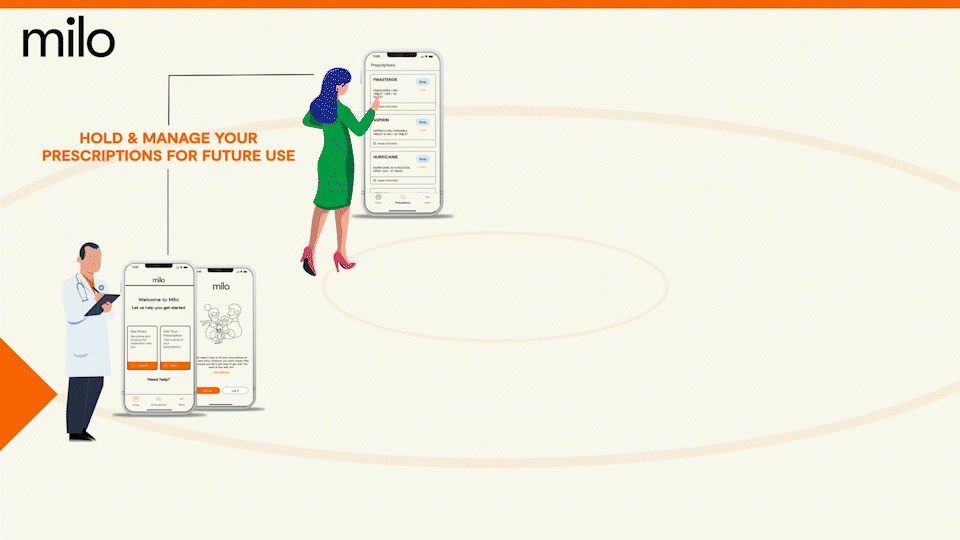Click the family line illustration on back phone
The height and width of the screenshot is (540, 960).
tap(223, 323)
